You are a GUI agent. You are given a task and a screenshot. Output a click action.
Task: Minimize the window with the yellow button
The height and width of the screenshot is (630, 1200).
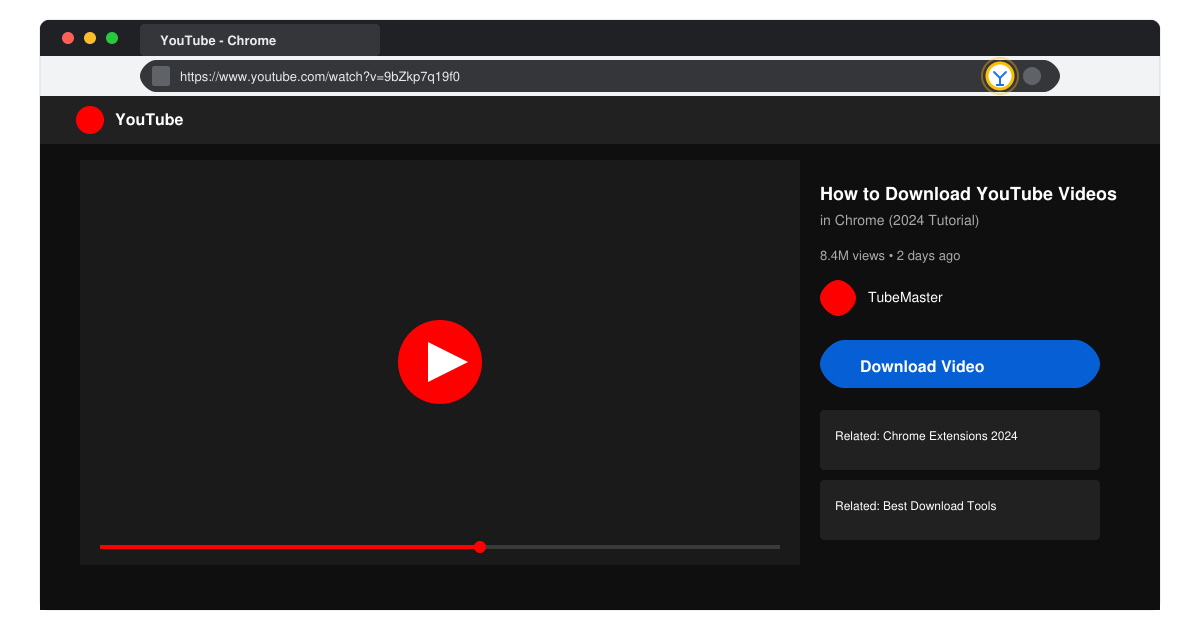coord(90,38)
